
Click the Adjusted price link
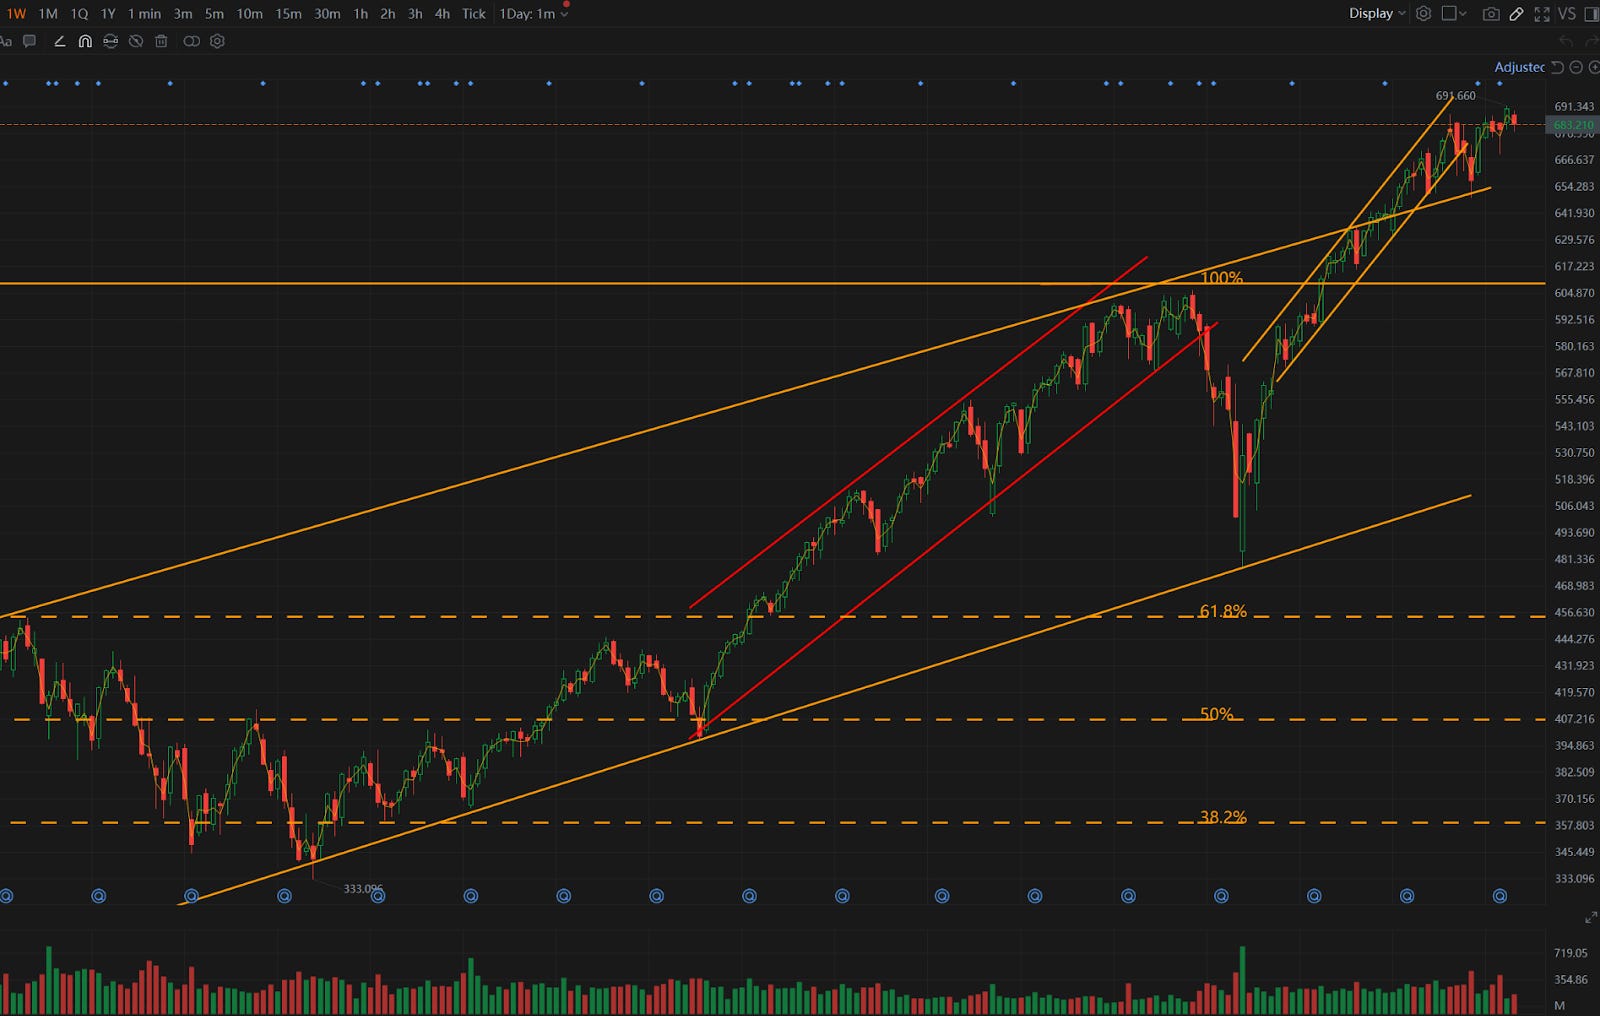[x=1520, y=68]
